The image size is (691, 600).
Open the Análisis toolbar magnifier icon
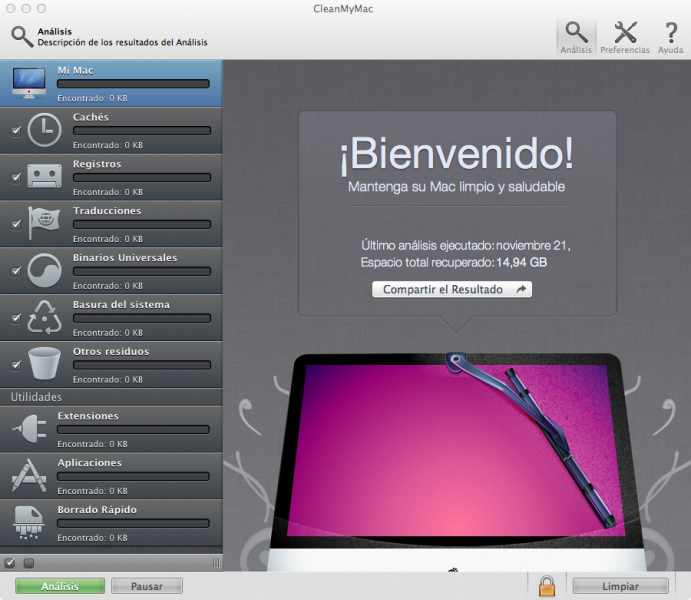pos(576,32)
